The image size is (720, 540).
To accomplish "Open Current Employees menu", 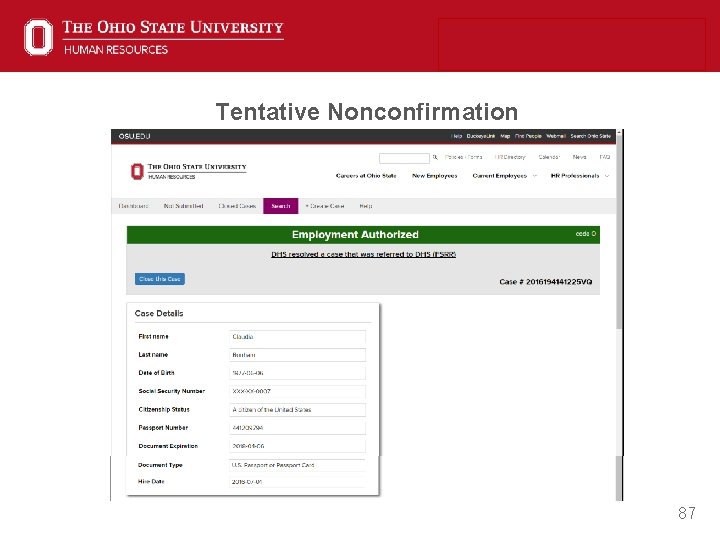I will point(500,176).
